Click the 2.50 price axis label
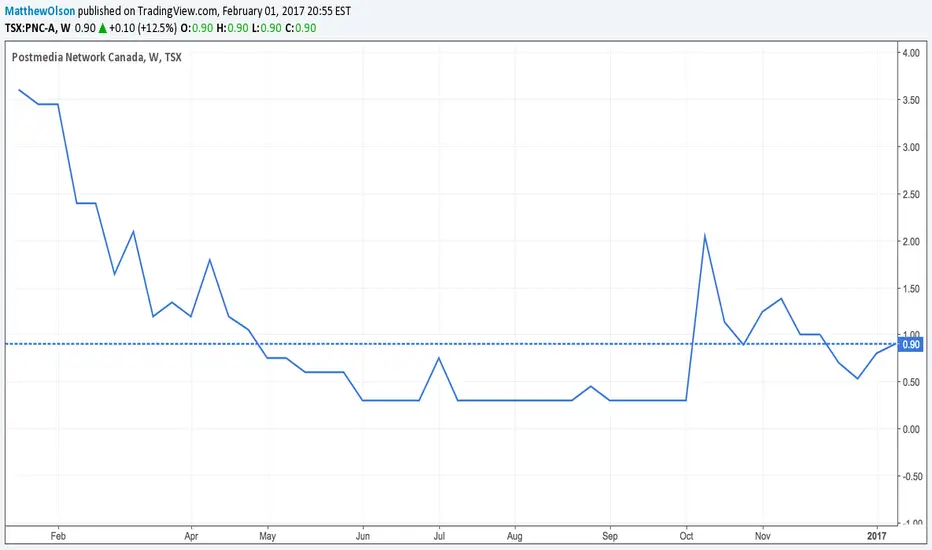This screenshot has height=550, width=932. point(911,194)
